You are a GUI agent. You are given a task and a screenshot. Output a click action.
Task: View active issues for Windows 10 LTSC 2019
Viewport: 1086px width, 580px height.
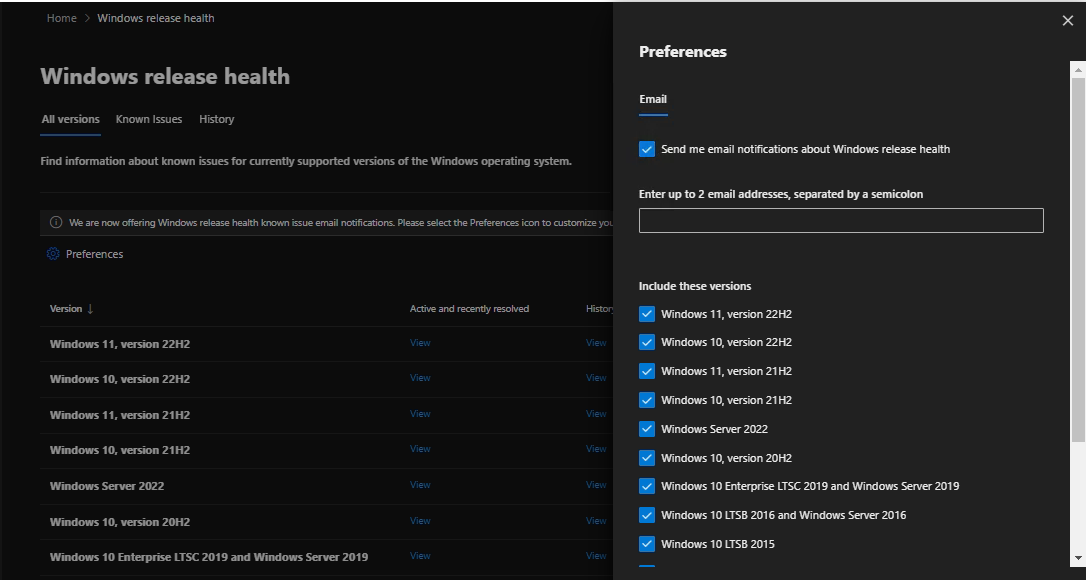click(x=420, y=555)
